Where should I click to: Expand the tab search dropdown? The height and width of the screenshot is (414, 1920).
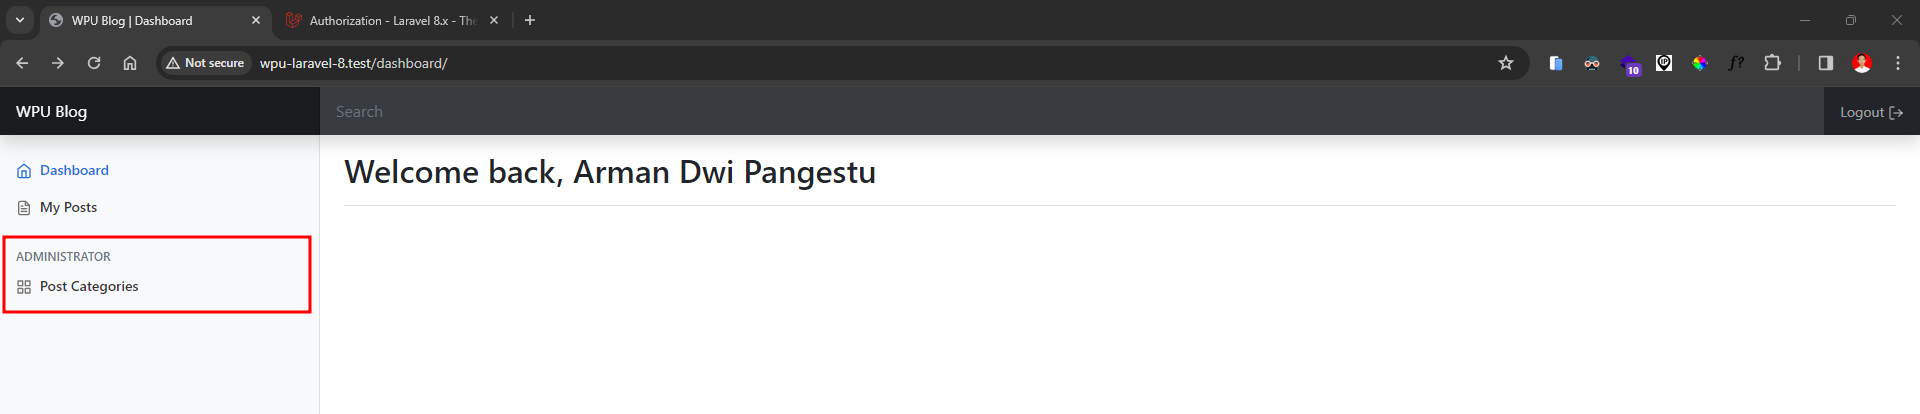[20, 20]
